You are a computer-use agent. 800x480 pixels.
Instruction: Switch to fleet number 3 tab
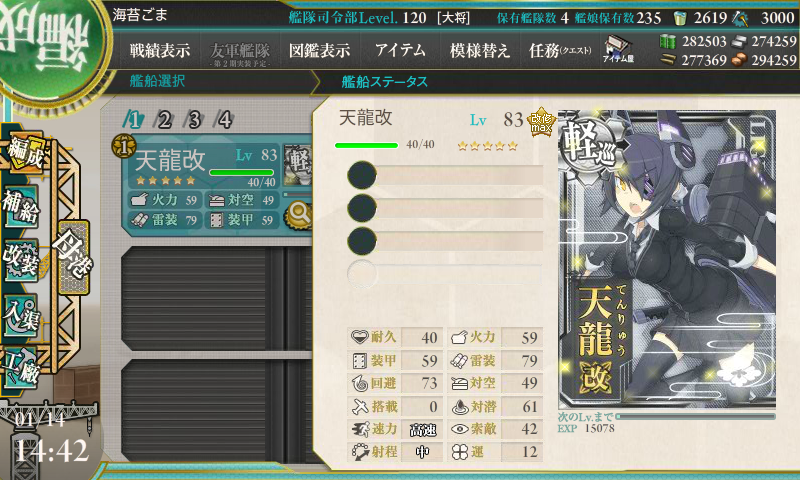tap(194, 120)
